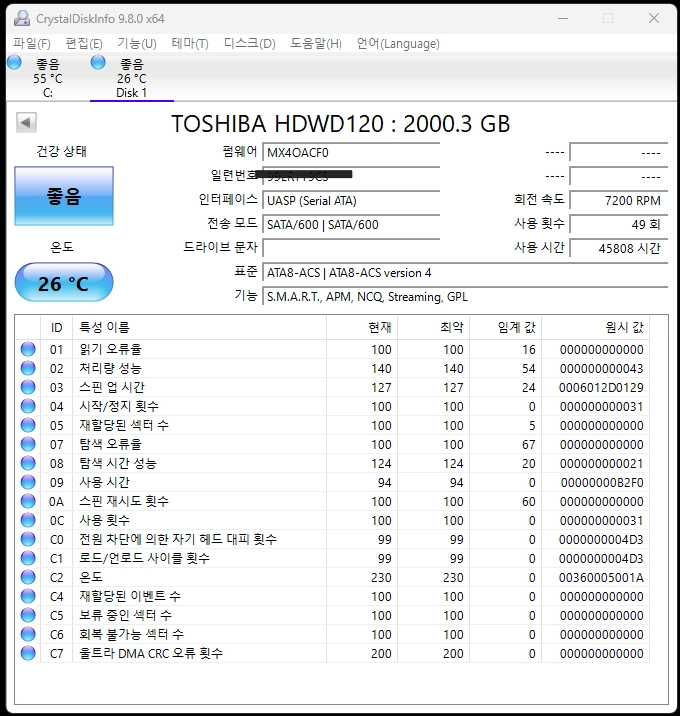Click status icon of row 09 사용 시간
Image resolution: width=680 pixels, height=716 pixels.
click(28, 482)
